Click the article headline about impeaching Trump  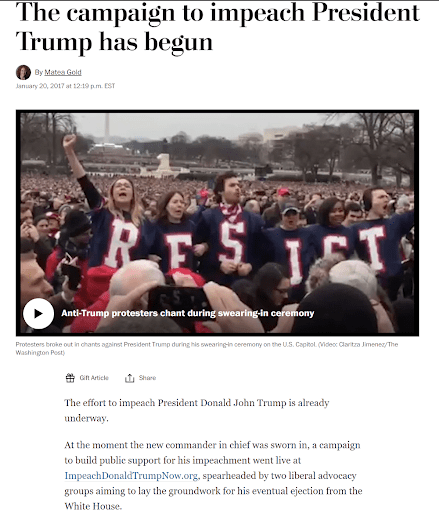(217, 27)
